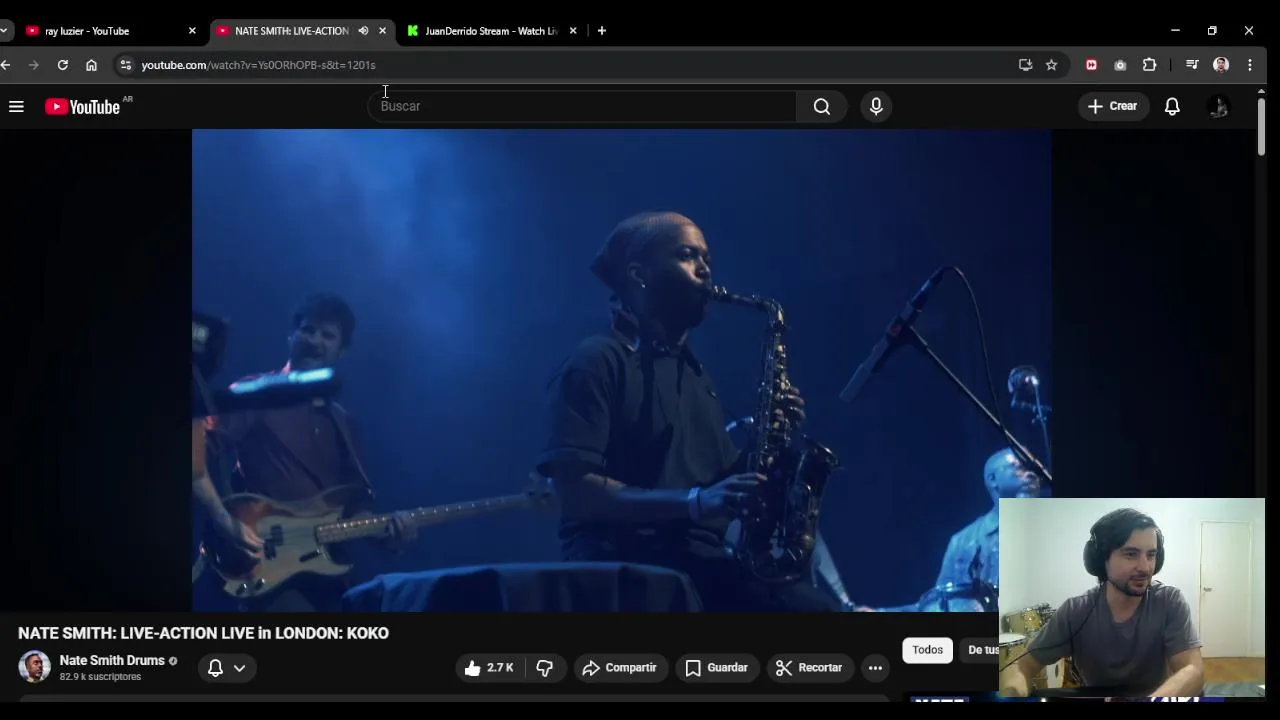Click the 82.9 k suscriptores text
1280x720 pixels.
[x=100, y=677]
